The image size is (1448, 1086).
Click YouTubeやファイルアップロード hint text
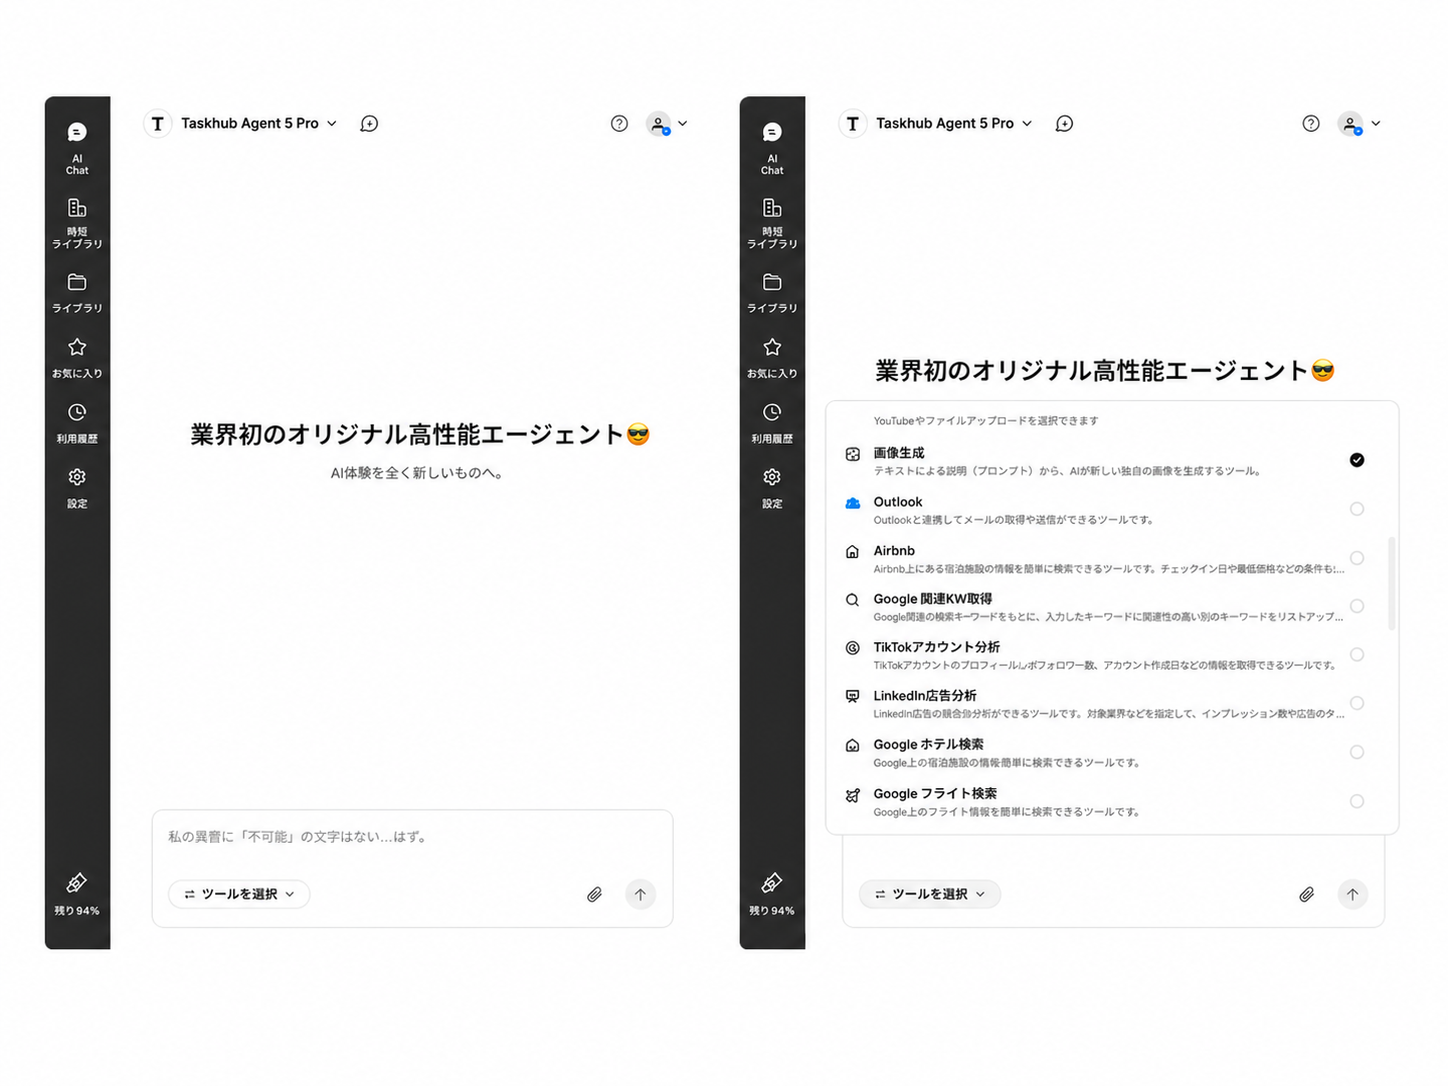986,421
